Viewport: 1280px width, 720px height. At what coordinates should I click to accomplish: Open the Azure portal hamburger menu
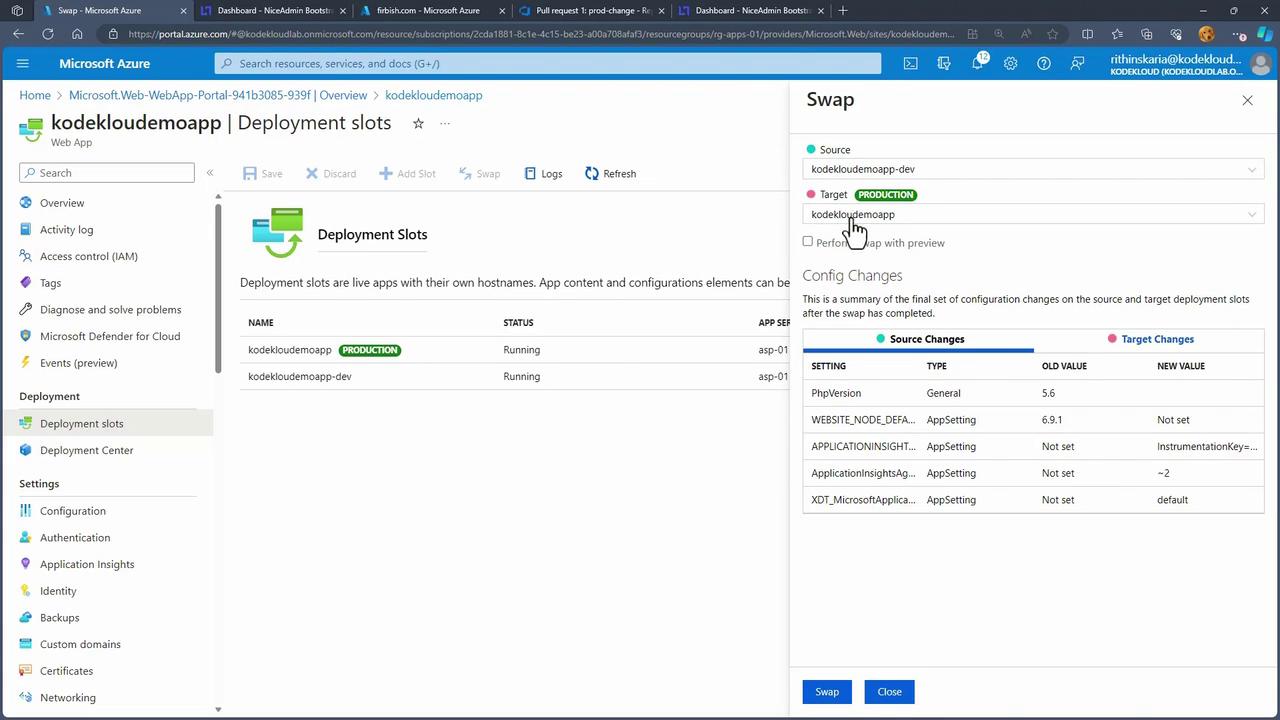(x=22, y=63)
